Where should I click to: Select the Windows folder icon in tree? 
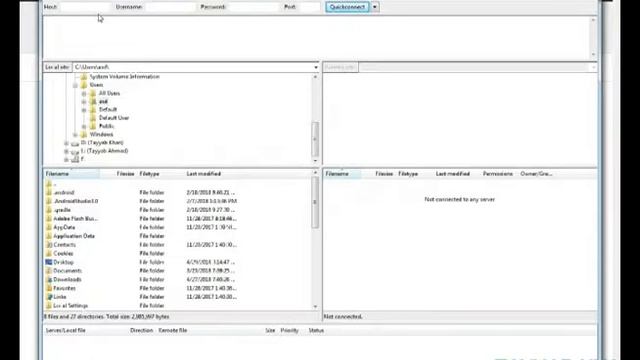tap(84, 135)
